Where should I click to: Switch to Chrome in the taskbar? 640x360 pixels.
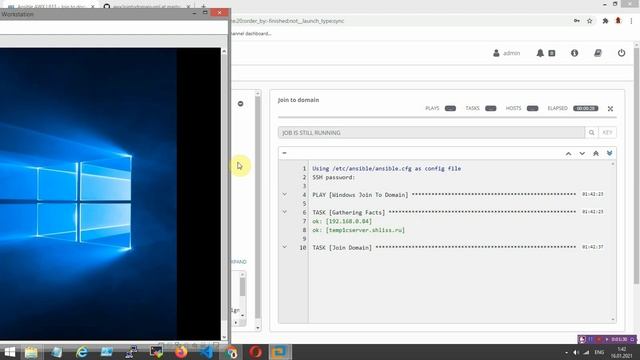pos(231,352)
